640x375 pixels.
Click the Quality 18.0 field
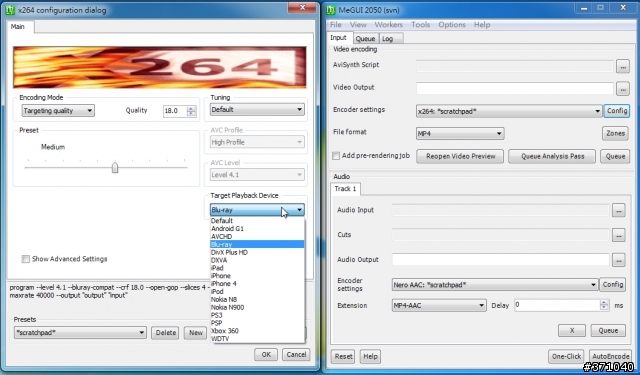tap(175, 111)
